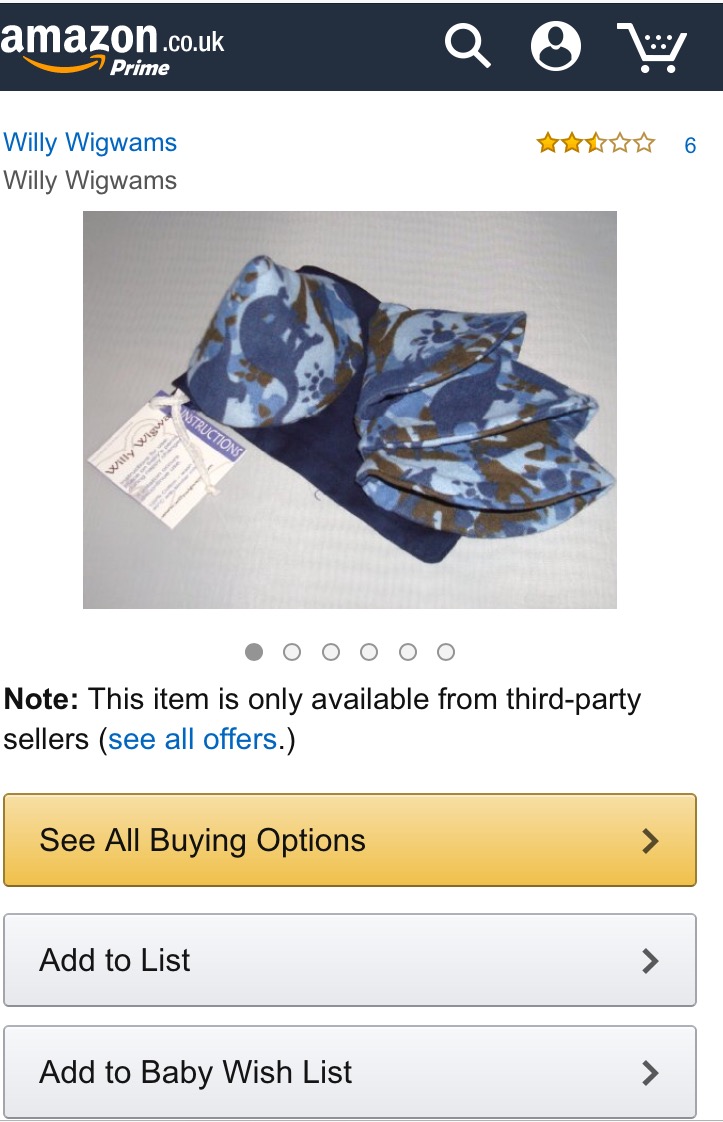This screenshot has height=1122, width=723.
Task: Select the fourth image carousel dot
Action: 369,652
